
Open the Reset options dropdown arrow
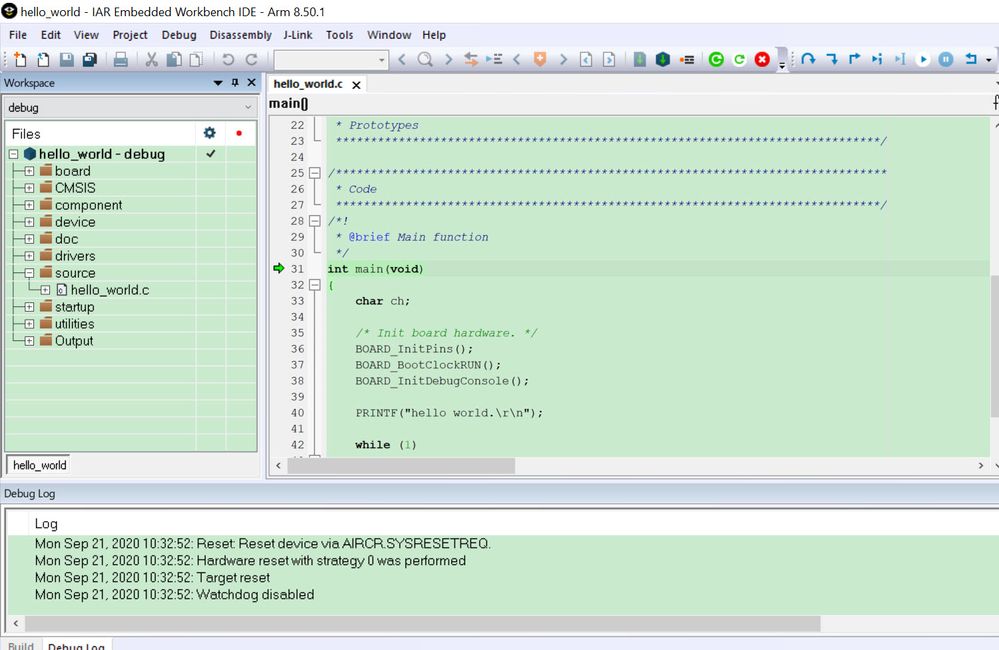(988, 60)
